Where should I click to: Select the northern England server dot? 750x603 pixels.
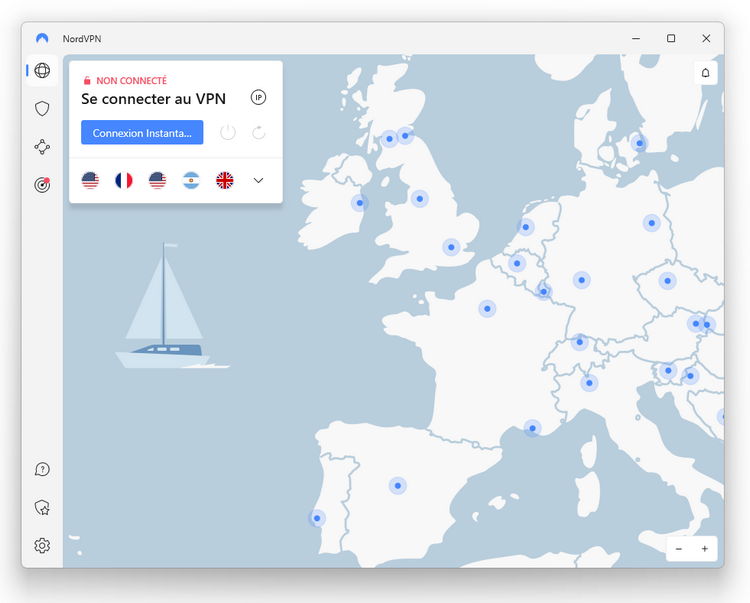point(419,199)
